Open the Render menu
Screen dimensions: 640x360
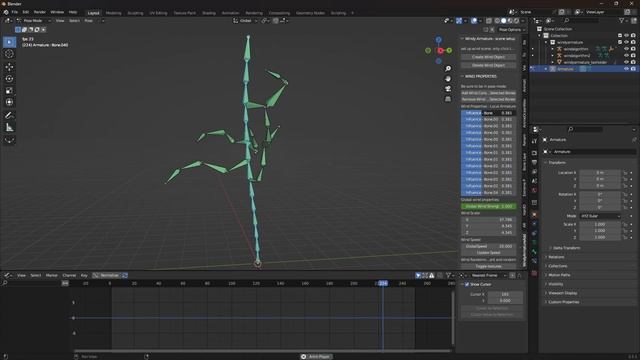point(40,12)
